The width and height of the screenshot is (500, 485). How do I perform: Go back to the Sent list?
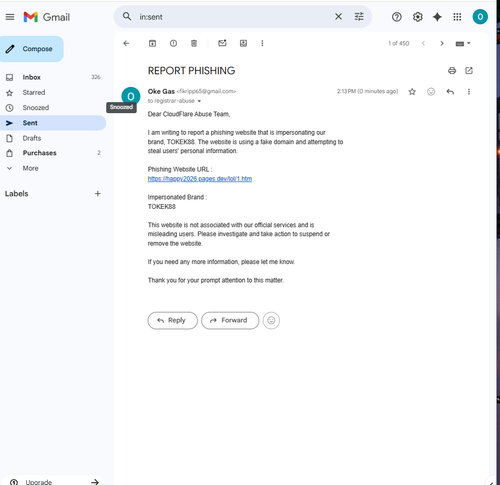pos(126,43)
